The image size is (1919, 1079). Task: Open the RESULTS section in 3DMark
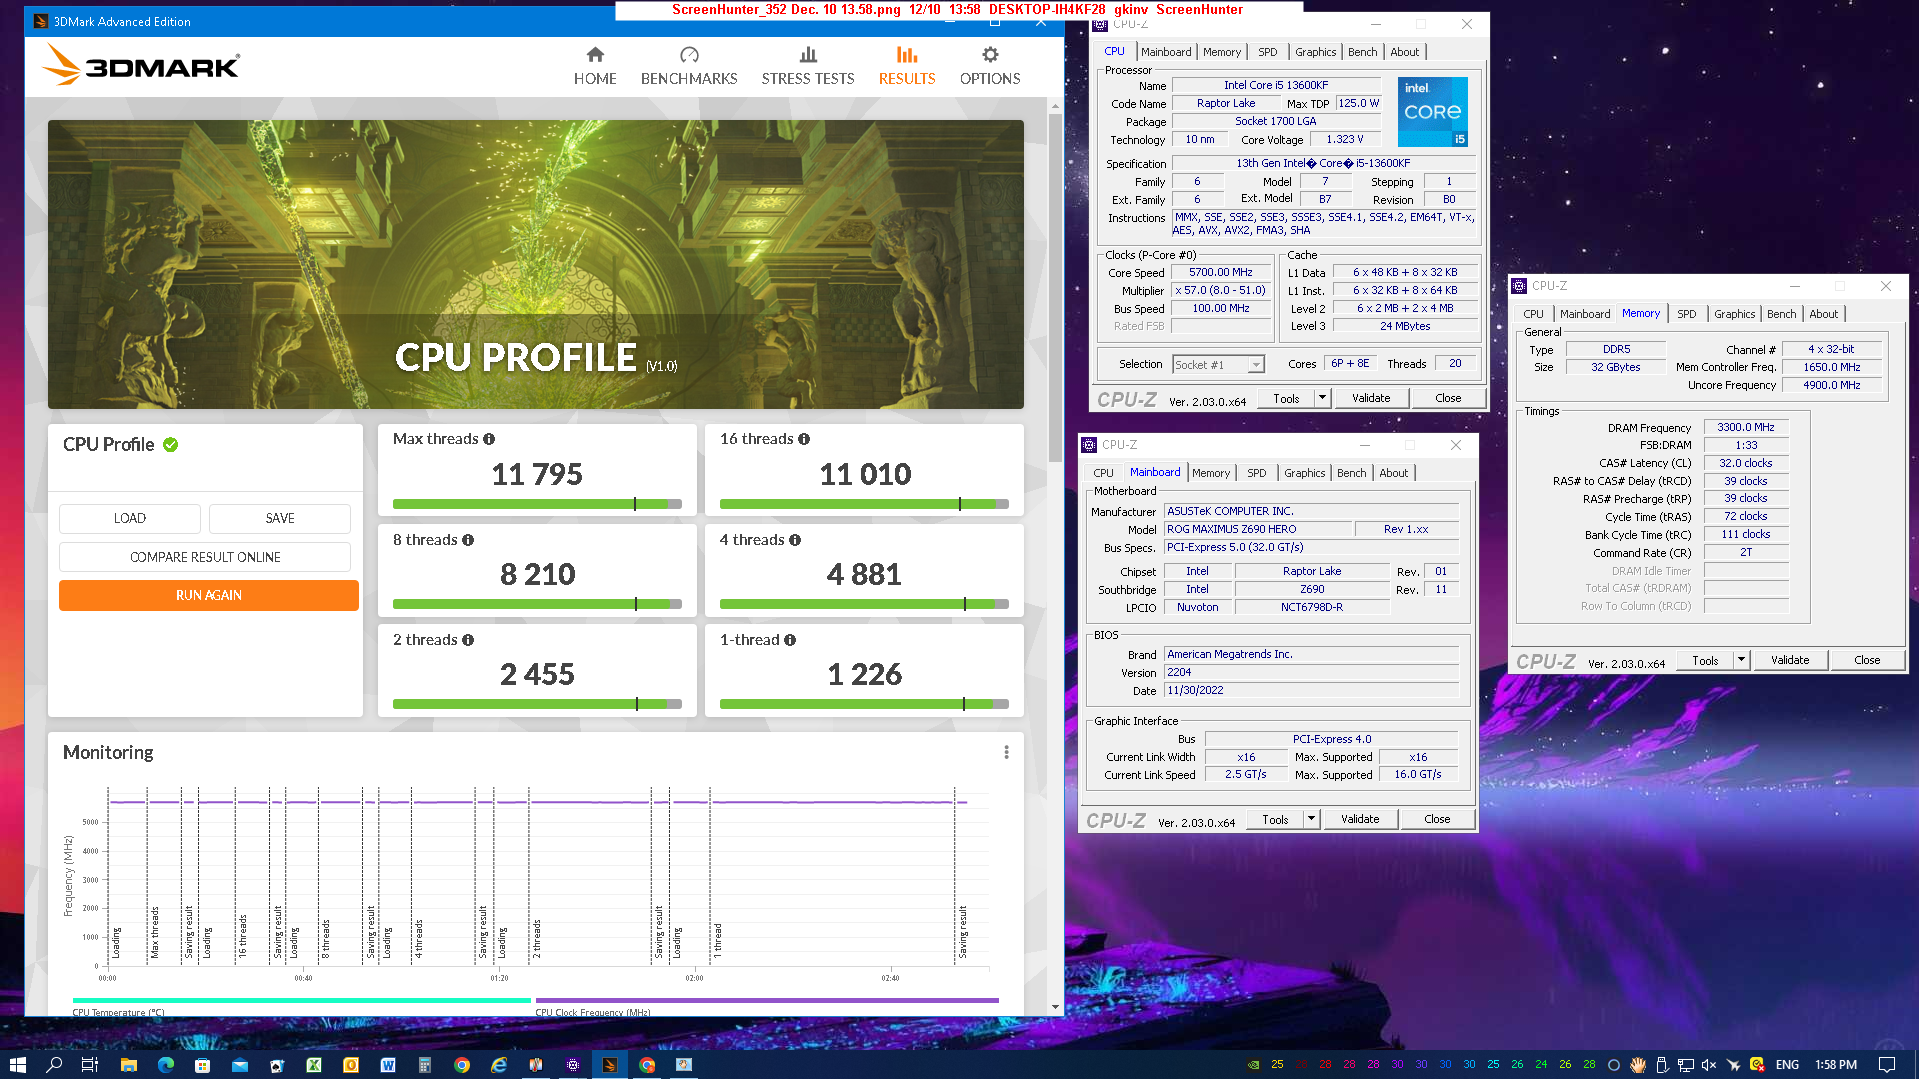[907, 66]
